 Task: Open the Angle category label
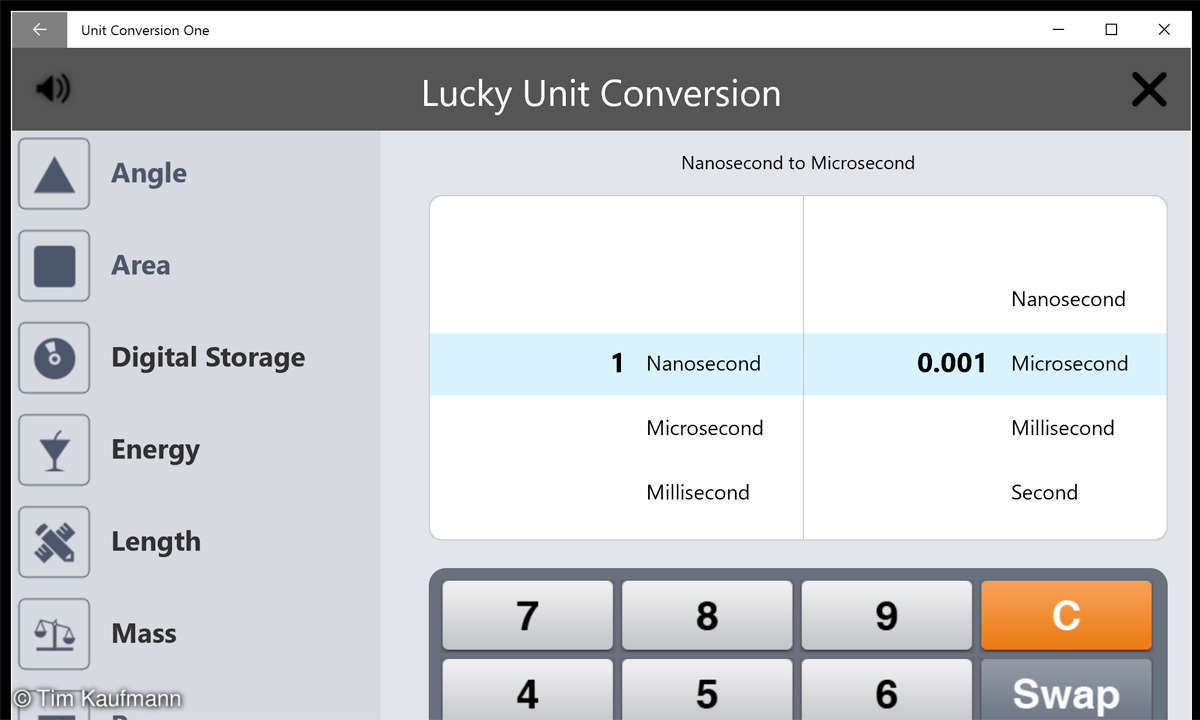149,173
